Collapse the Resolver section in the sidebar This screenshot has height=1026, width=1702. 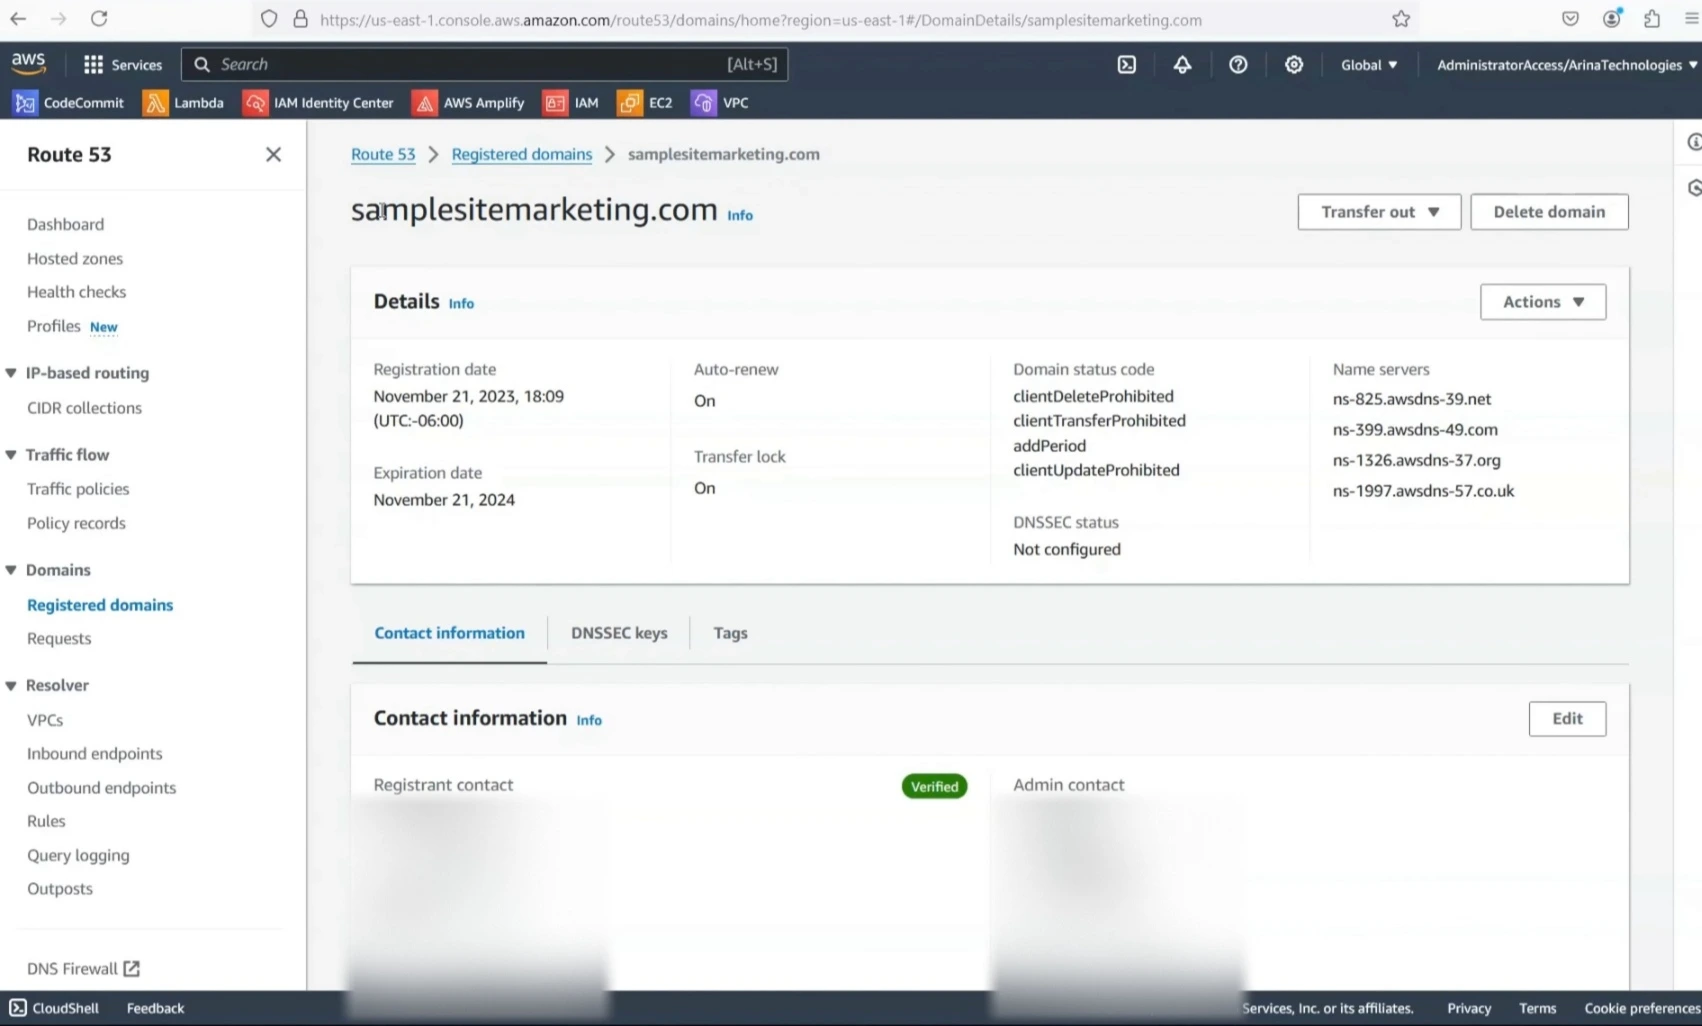point(10,685)
